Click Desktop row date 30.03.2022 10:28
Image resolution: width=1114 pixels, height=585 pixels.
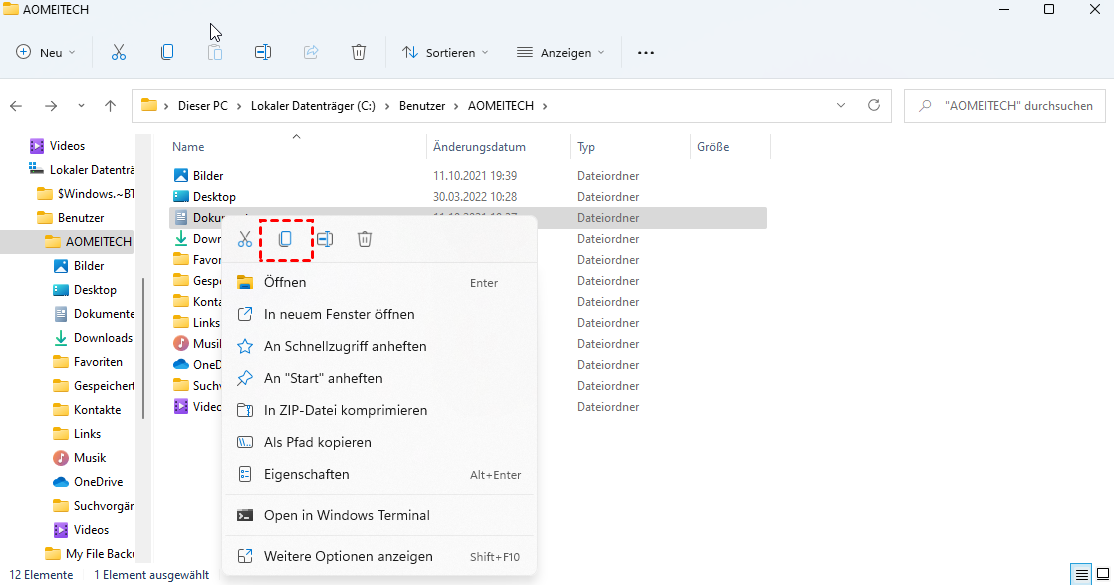tap(475, 197)
